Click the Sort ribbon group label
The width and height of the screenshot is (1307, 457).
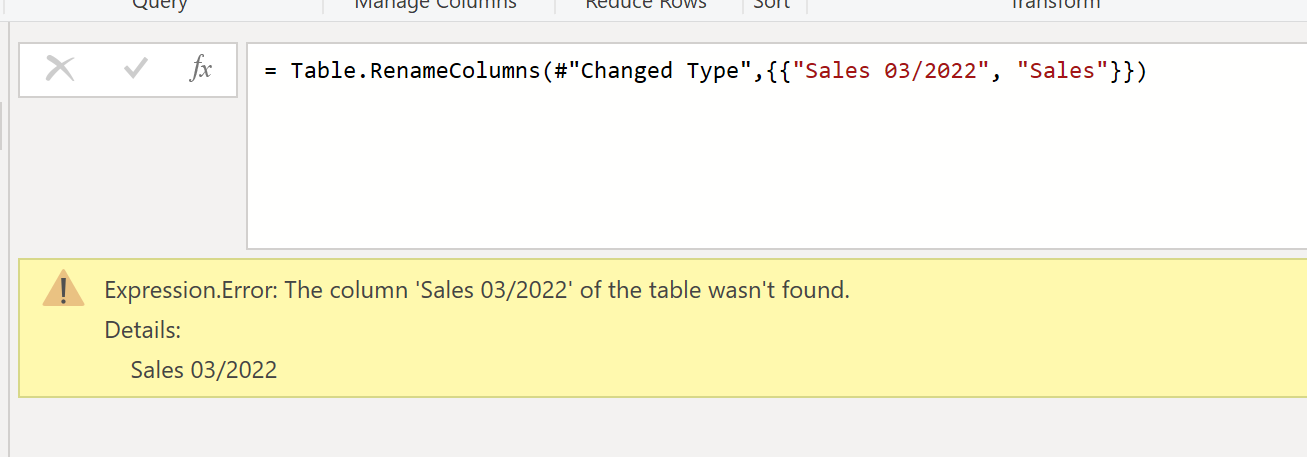(x=771, y=4)
